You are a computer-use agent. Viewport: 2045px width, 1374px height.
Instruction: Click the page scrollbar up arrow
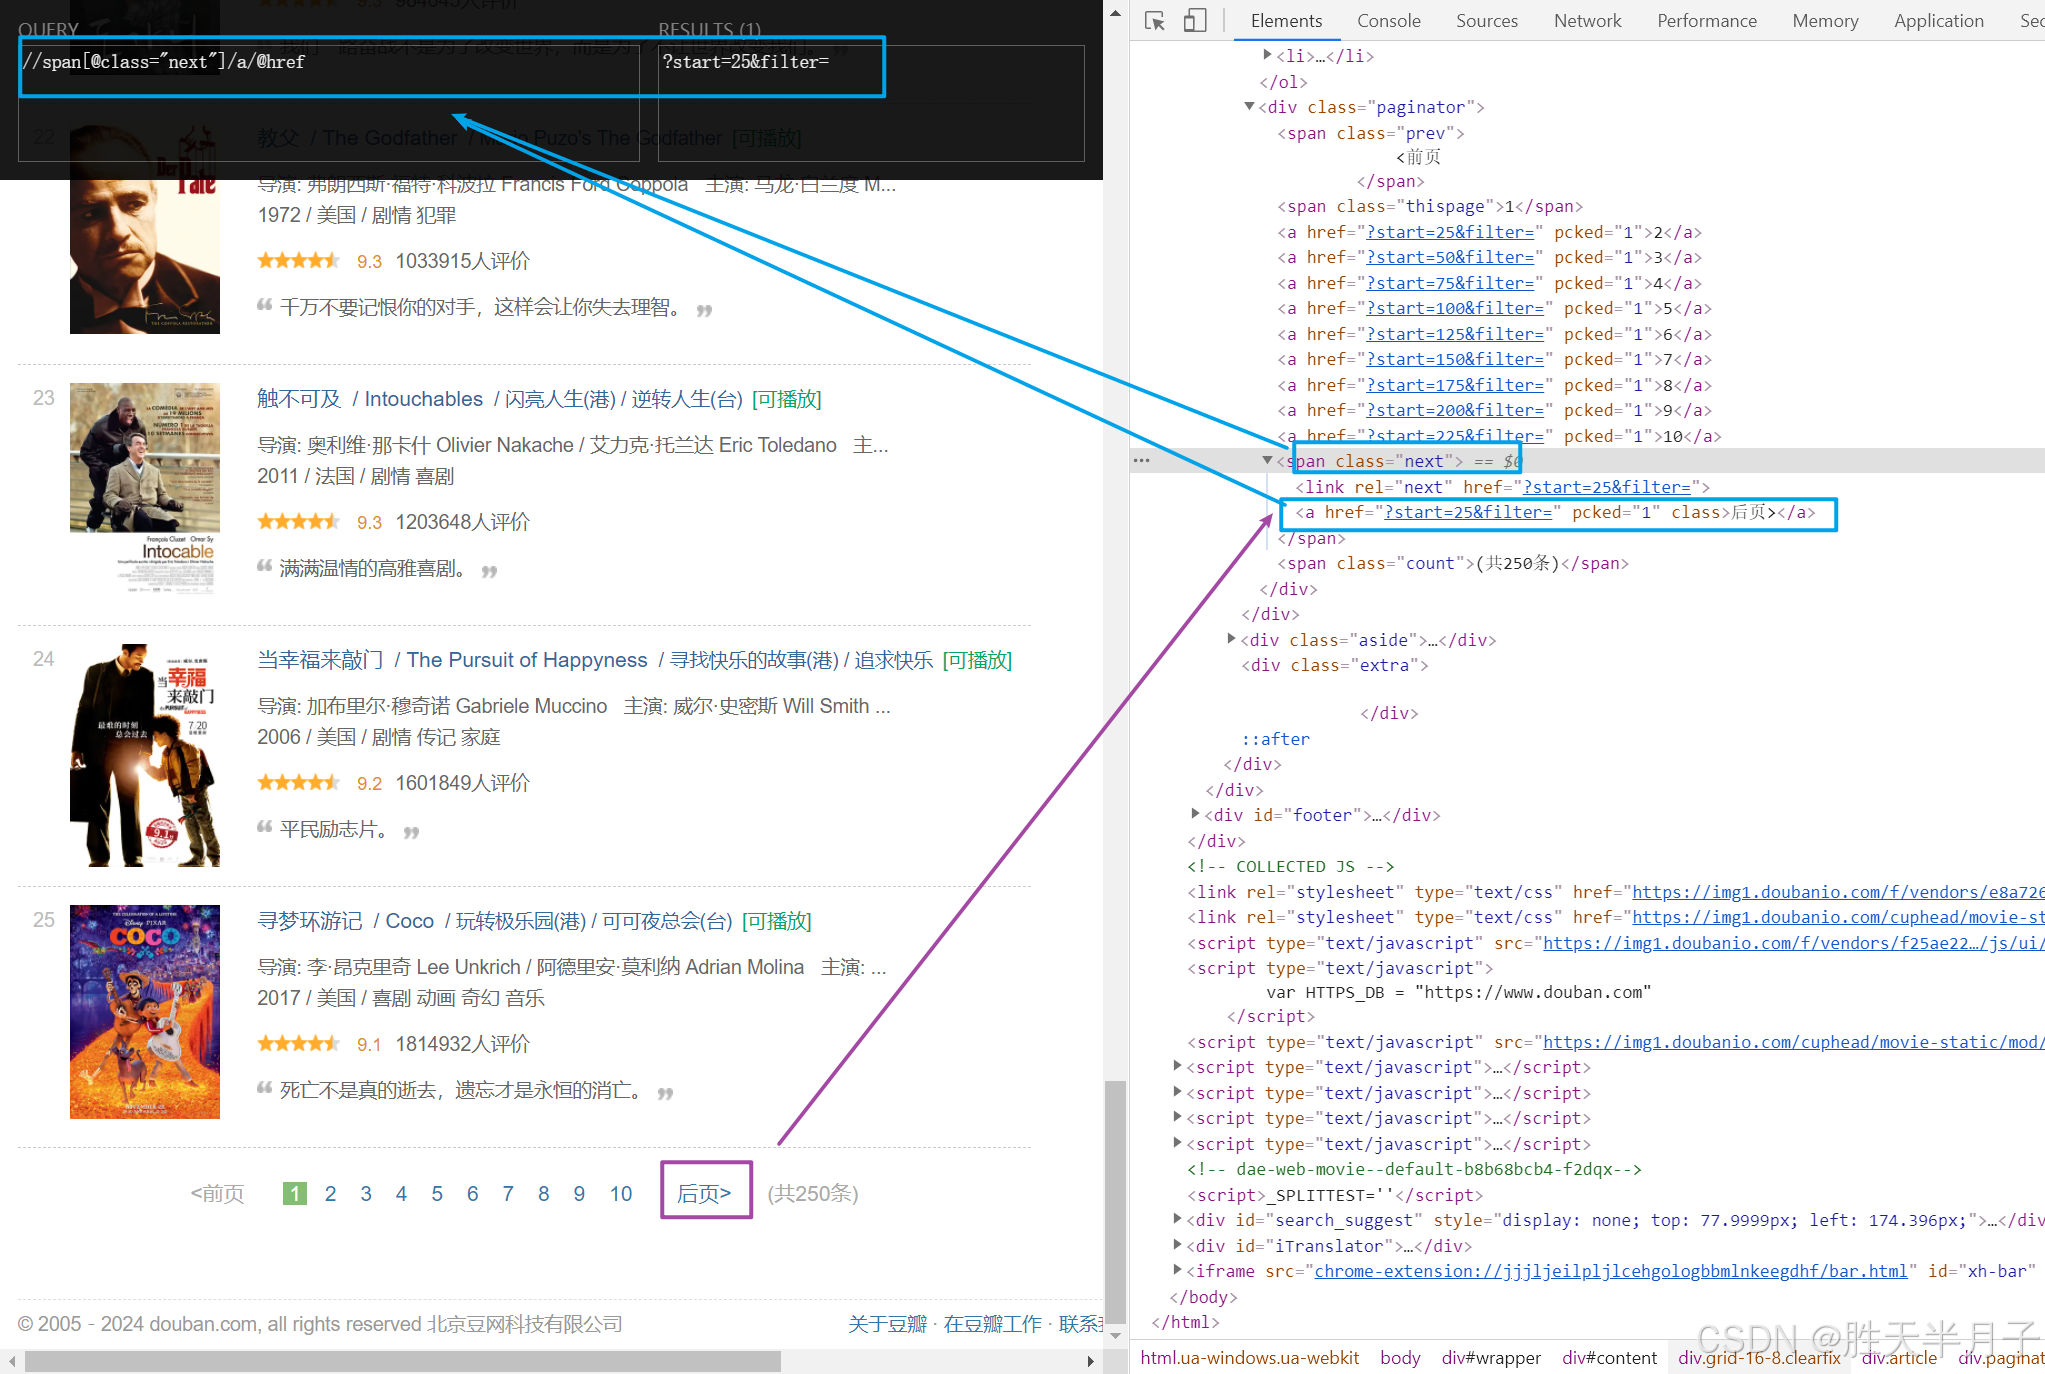[1116, 13]
